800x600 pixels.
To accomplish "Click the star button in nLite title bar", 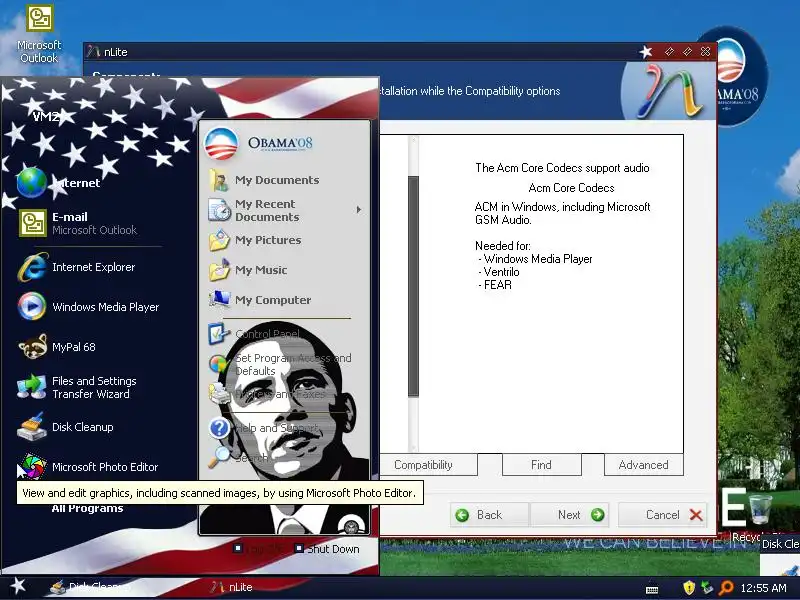I will tap(646, 52).
